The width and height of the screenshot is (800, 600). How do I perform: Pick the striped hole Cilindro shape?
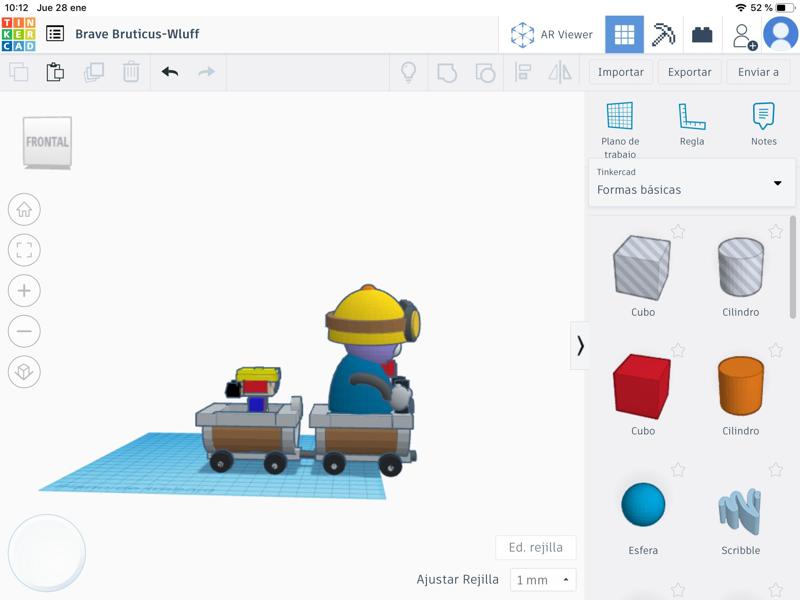click(741, 276)
